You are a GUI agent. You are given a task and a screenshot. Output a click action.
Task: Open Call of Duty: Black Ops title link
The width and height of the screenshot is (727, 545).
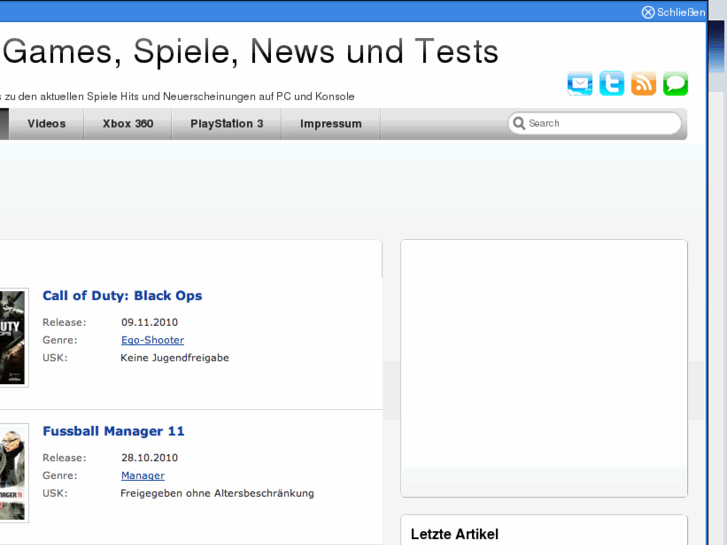122,295
